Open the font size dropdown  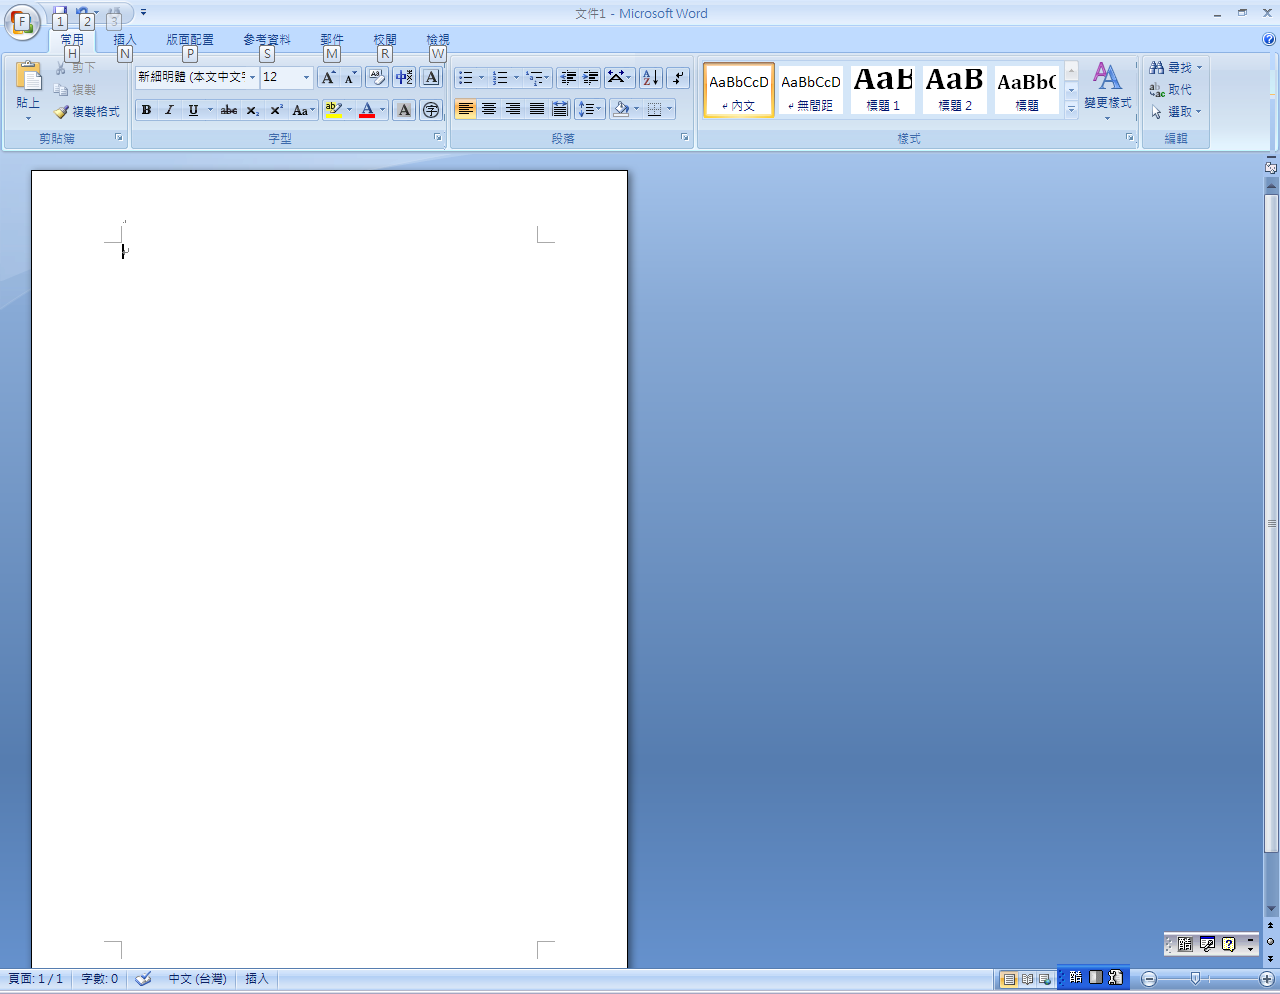(306, 78)
